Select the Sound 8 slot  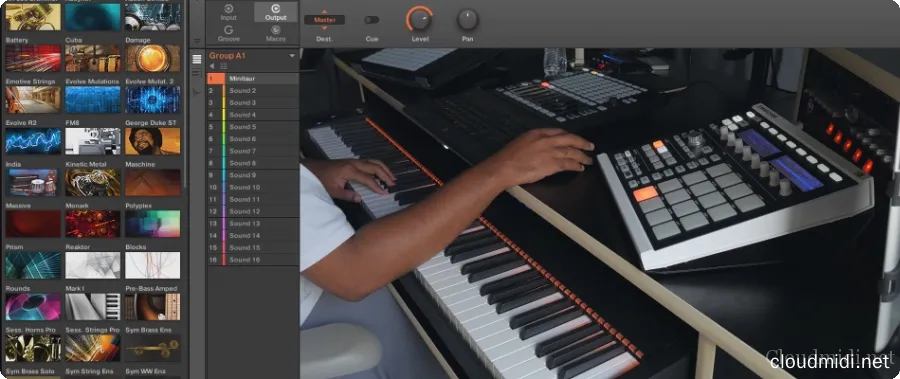click(253, 163)
